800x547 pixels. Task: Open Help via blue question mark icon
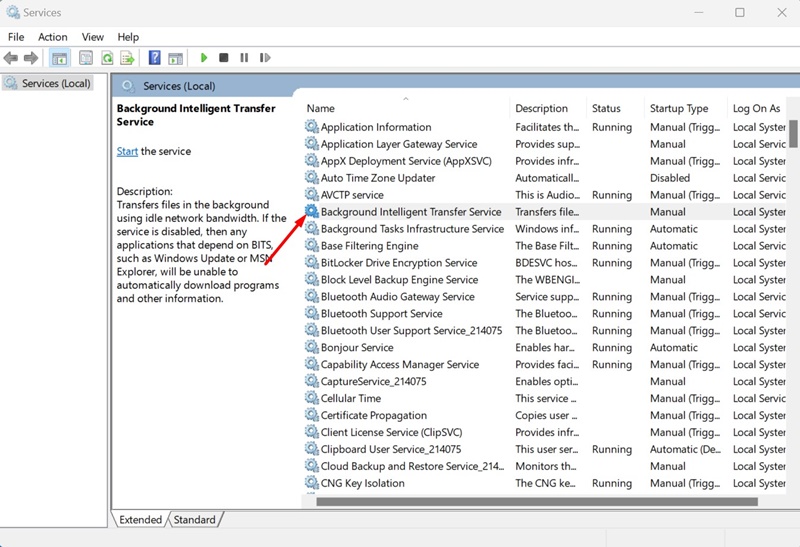coord(154,59)
